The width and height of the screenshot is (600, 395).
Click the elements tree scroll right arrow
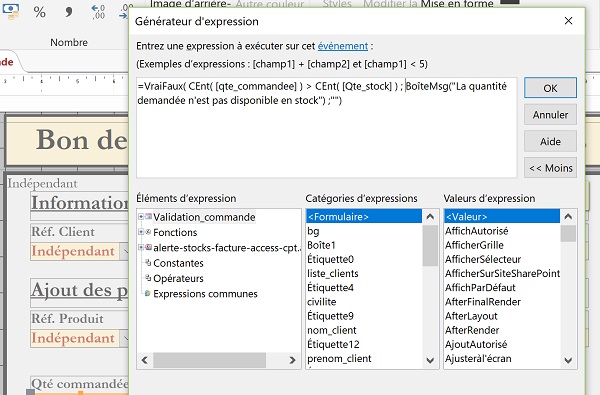pyautogui.click(x=292, y=360)
